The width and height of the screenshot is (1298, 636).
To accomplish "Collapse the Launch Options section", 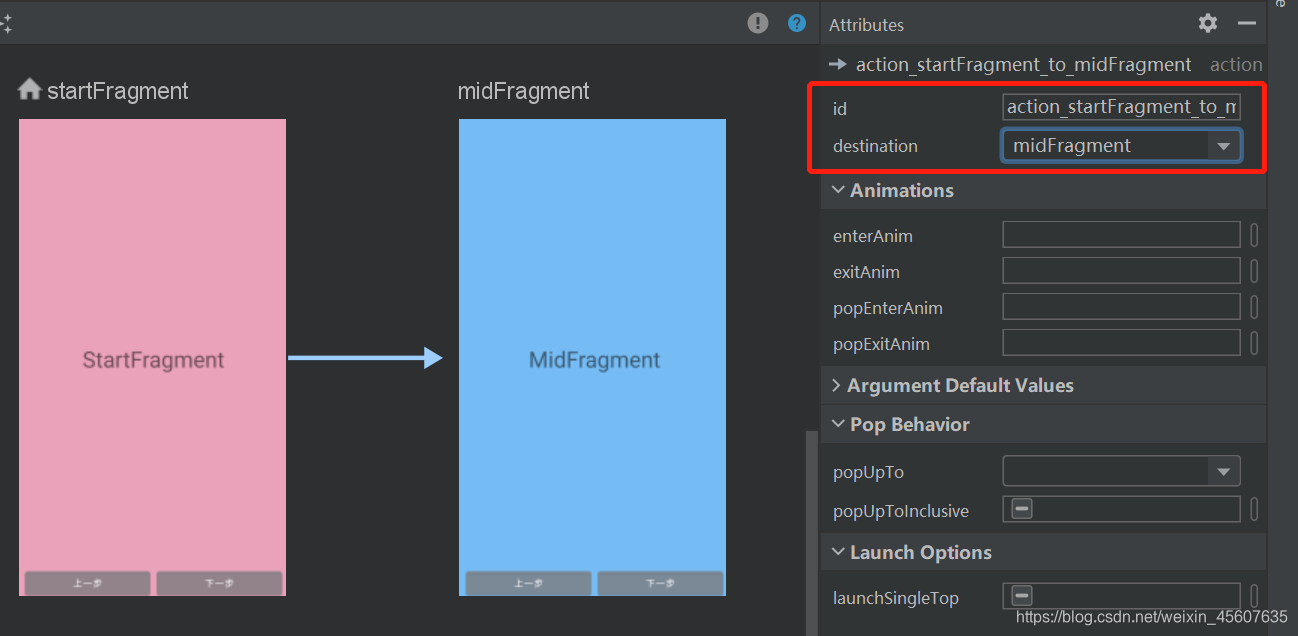I will coord(838,552).
